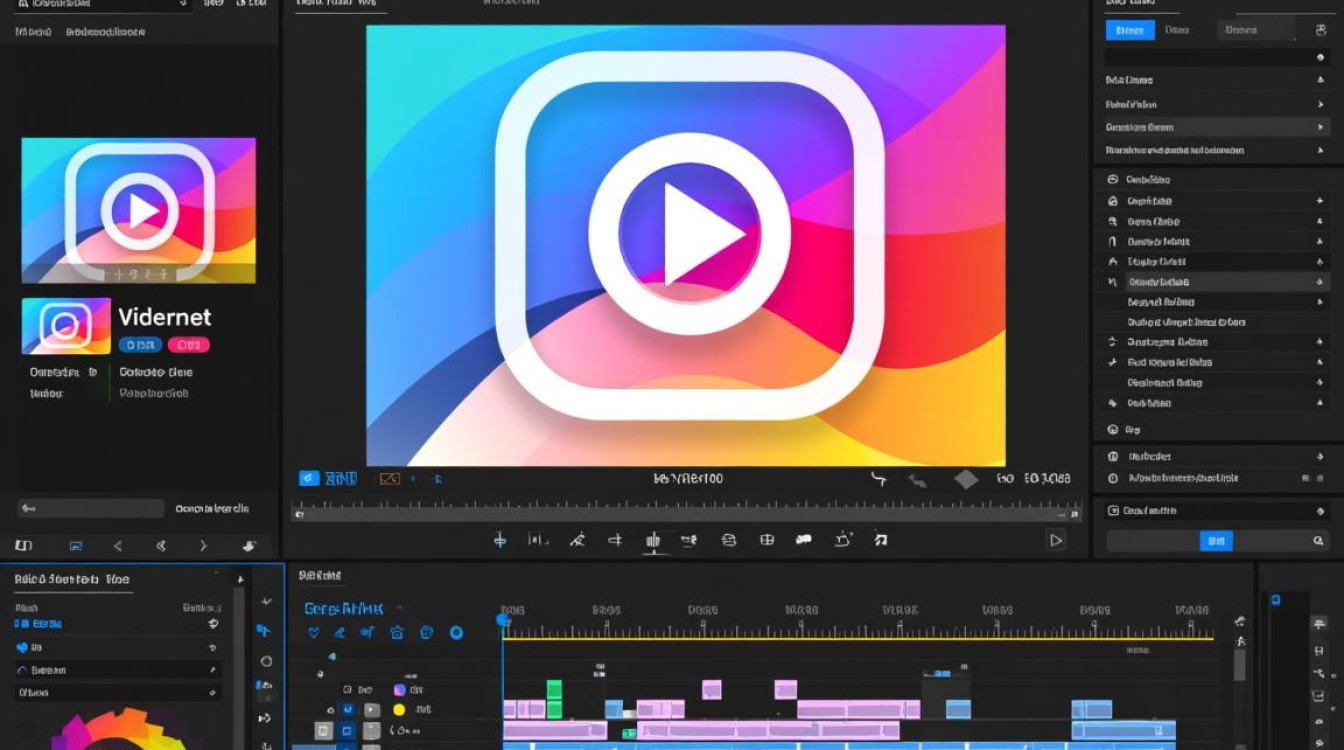Click the pink pill button under Vidernet
The image size is (1344, 750).
point(189,345)
